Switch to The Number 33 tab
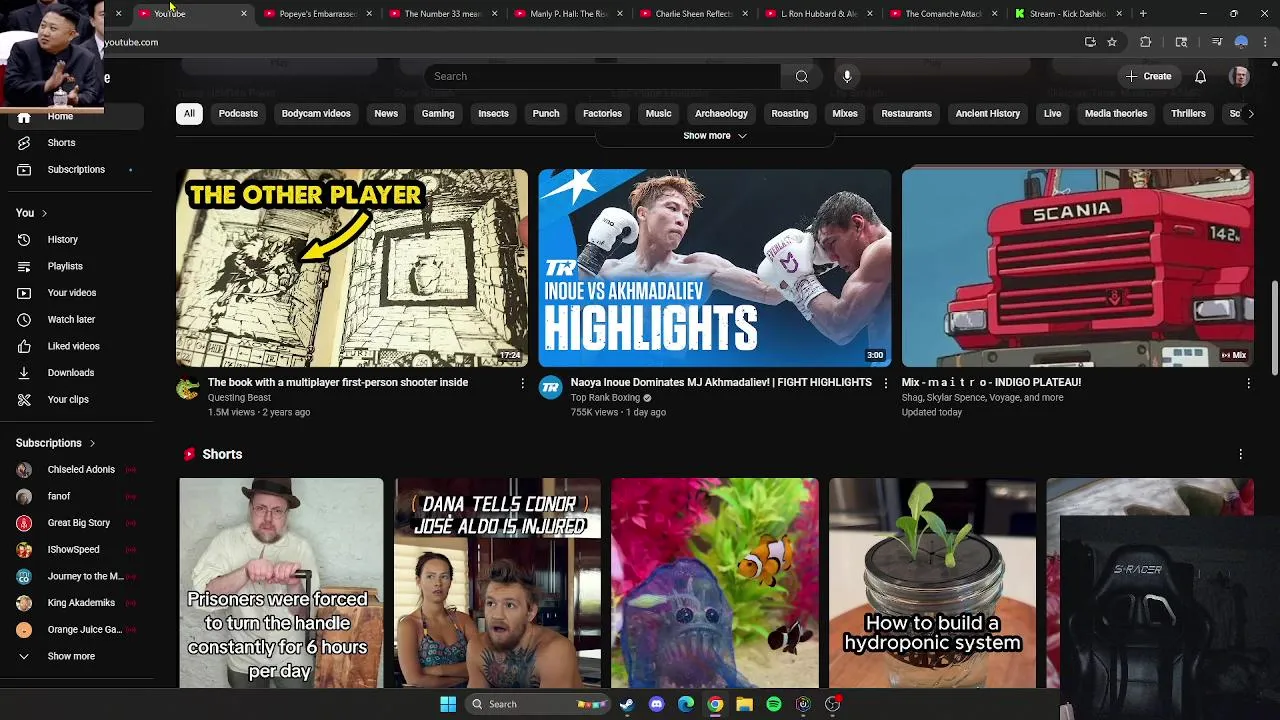This screenshot has height=720, width=1280. (442, 14)
